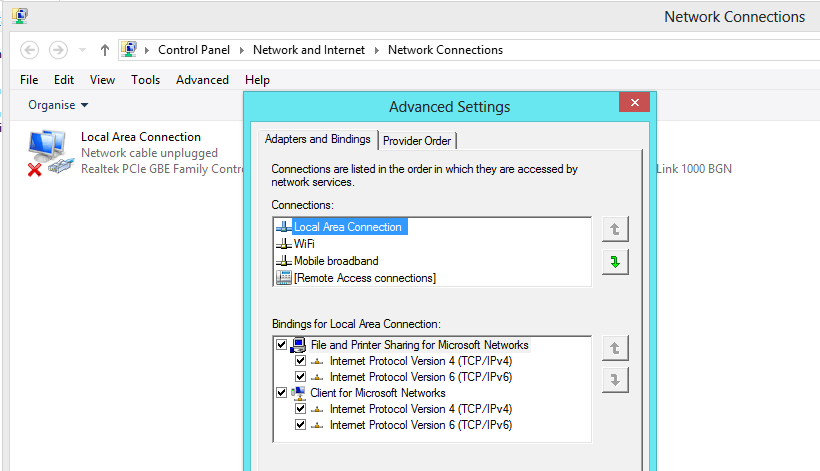This screenshot has width=820, height=471.
Task: Move selected connection down with green arrow
Action: click(x=615, y=262)
